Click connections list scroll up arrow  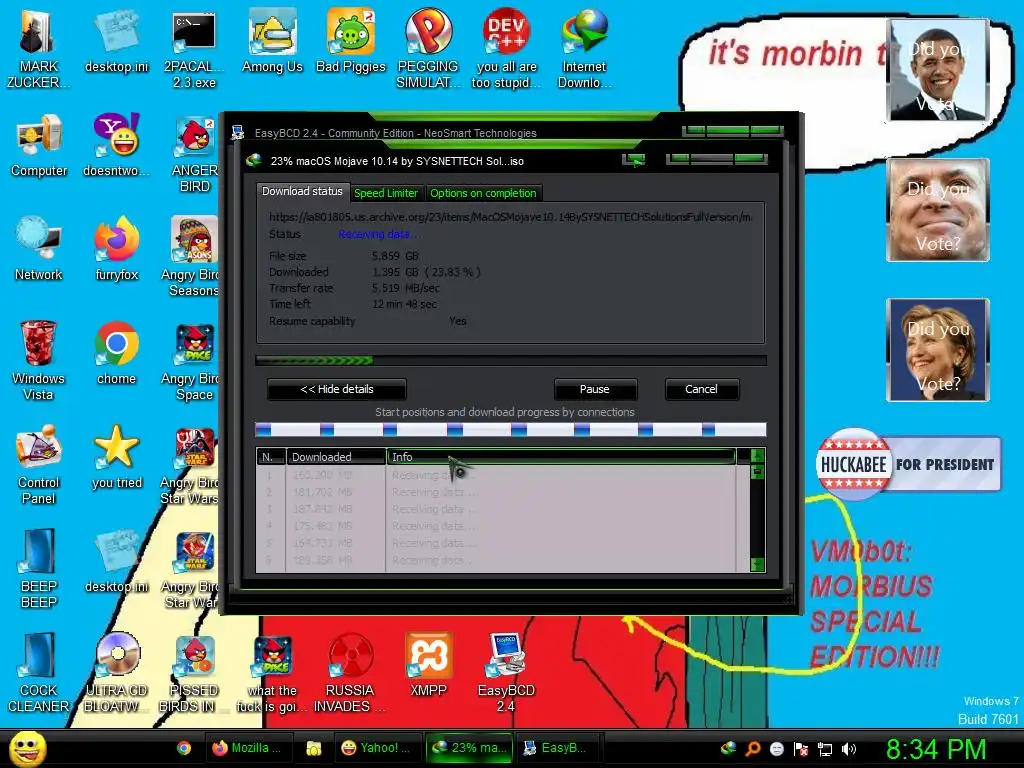(758, 455)
